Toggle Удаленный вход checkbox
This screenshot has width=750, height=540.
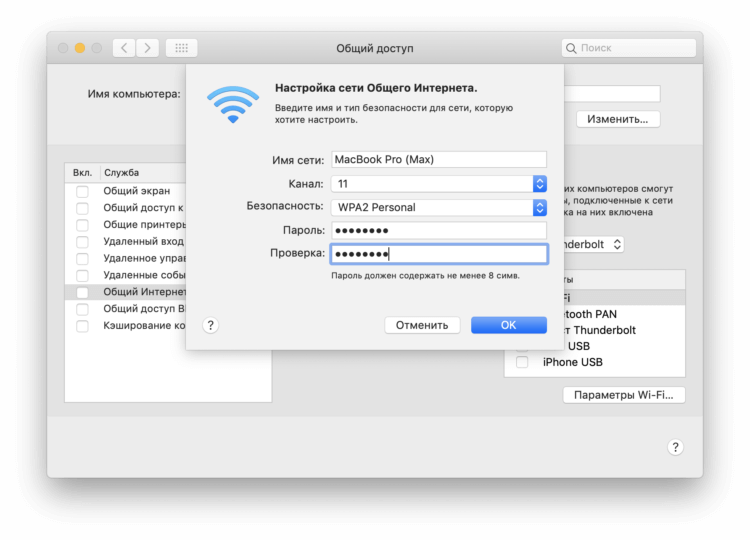[x=82, y=242]
